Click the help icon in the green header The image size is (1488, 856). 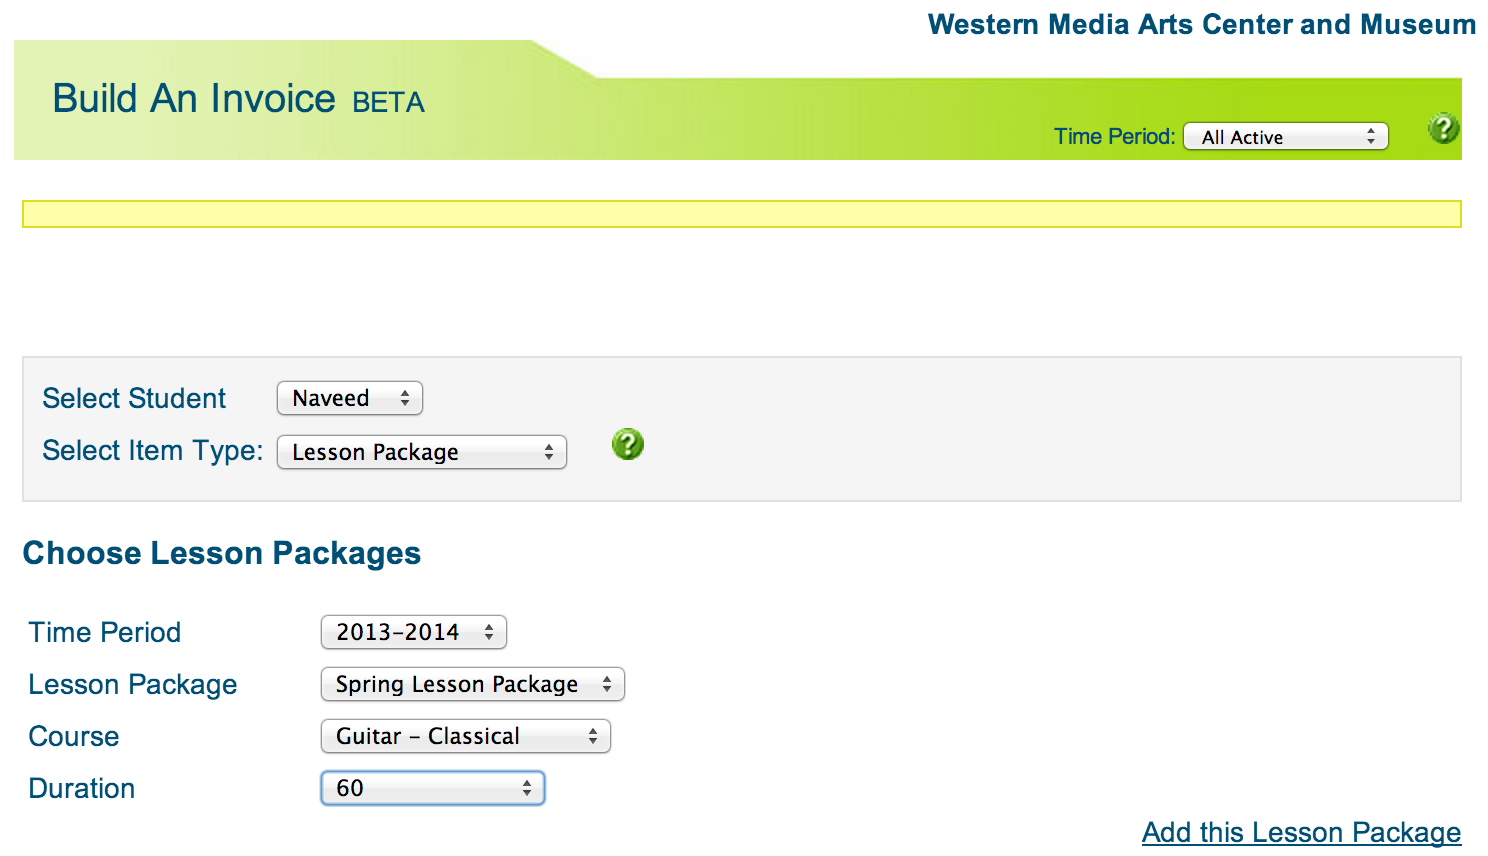(x=1443, y=129)
